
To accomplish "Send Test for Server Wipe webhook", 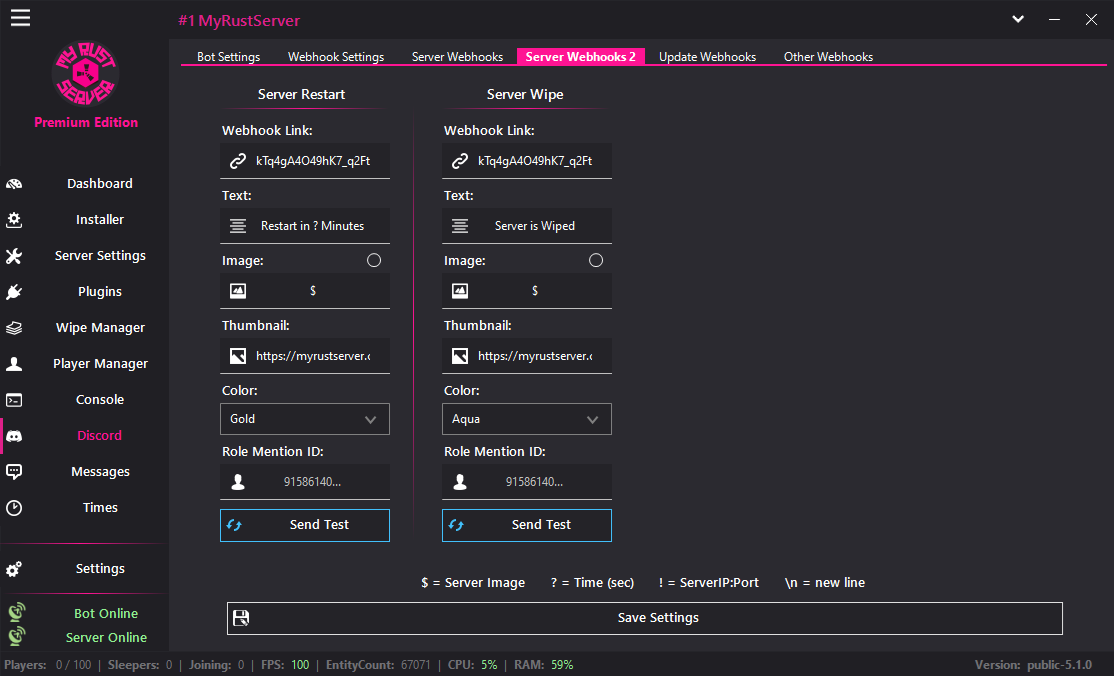I will (x=526, y=525).
